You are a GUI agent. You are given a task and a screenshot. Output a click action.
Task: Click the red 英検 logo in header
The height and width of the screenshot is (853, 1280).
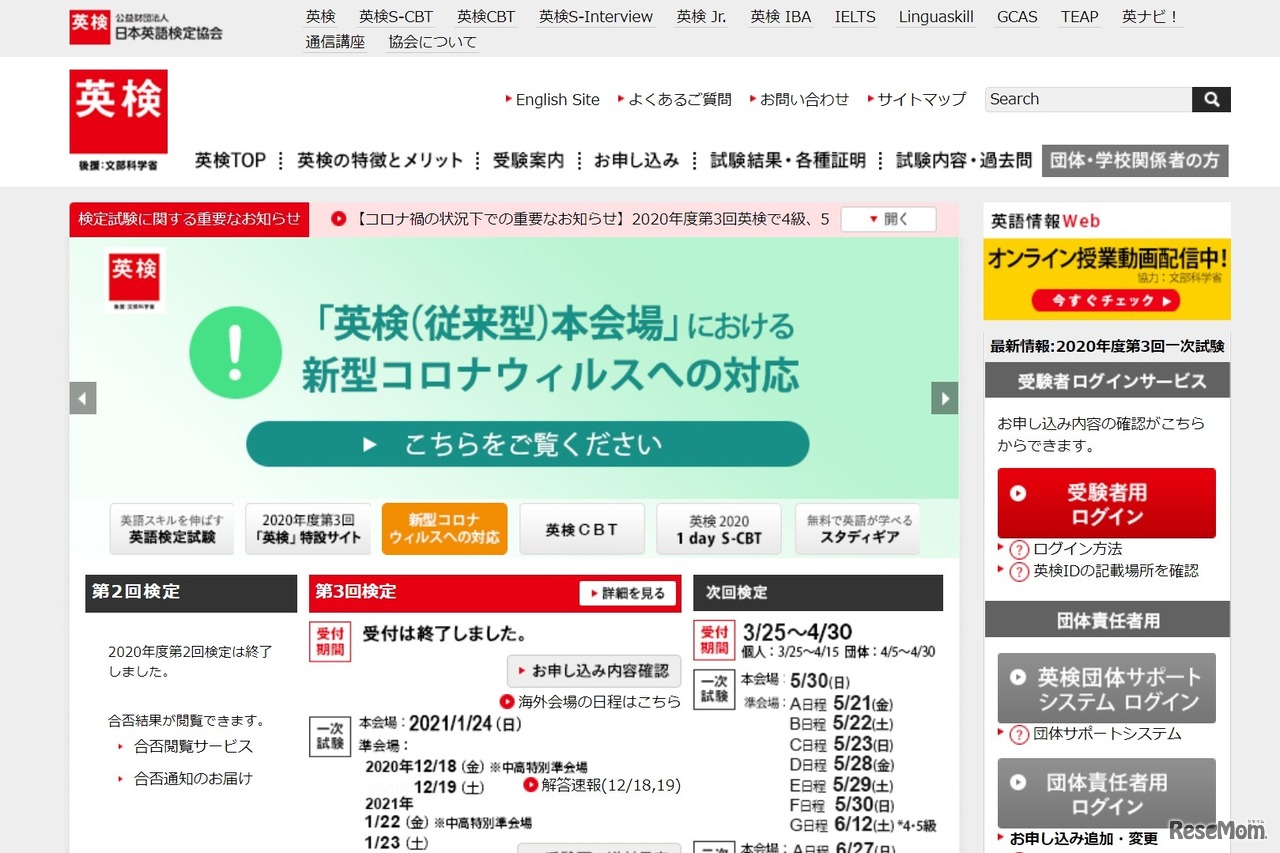pyautogui.click(x=118, y=112)
